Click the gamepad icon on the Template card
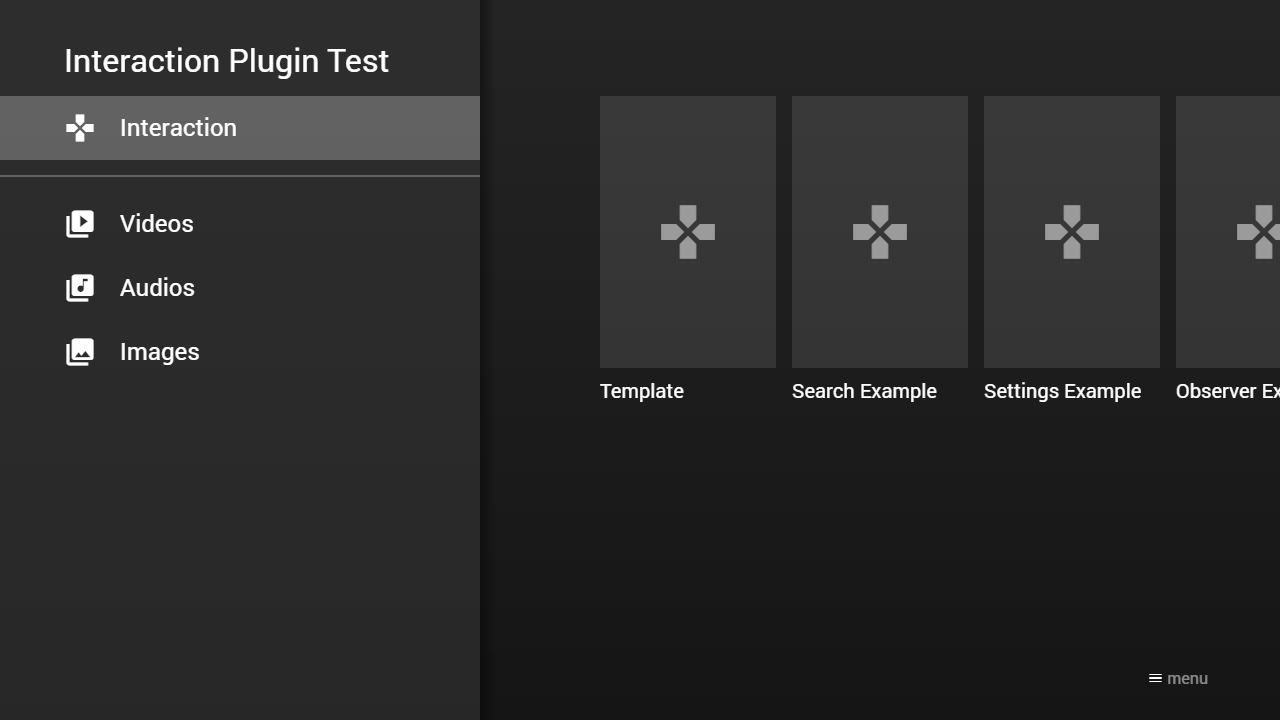1280x720 pixels. (x=687, y=232)
